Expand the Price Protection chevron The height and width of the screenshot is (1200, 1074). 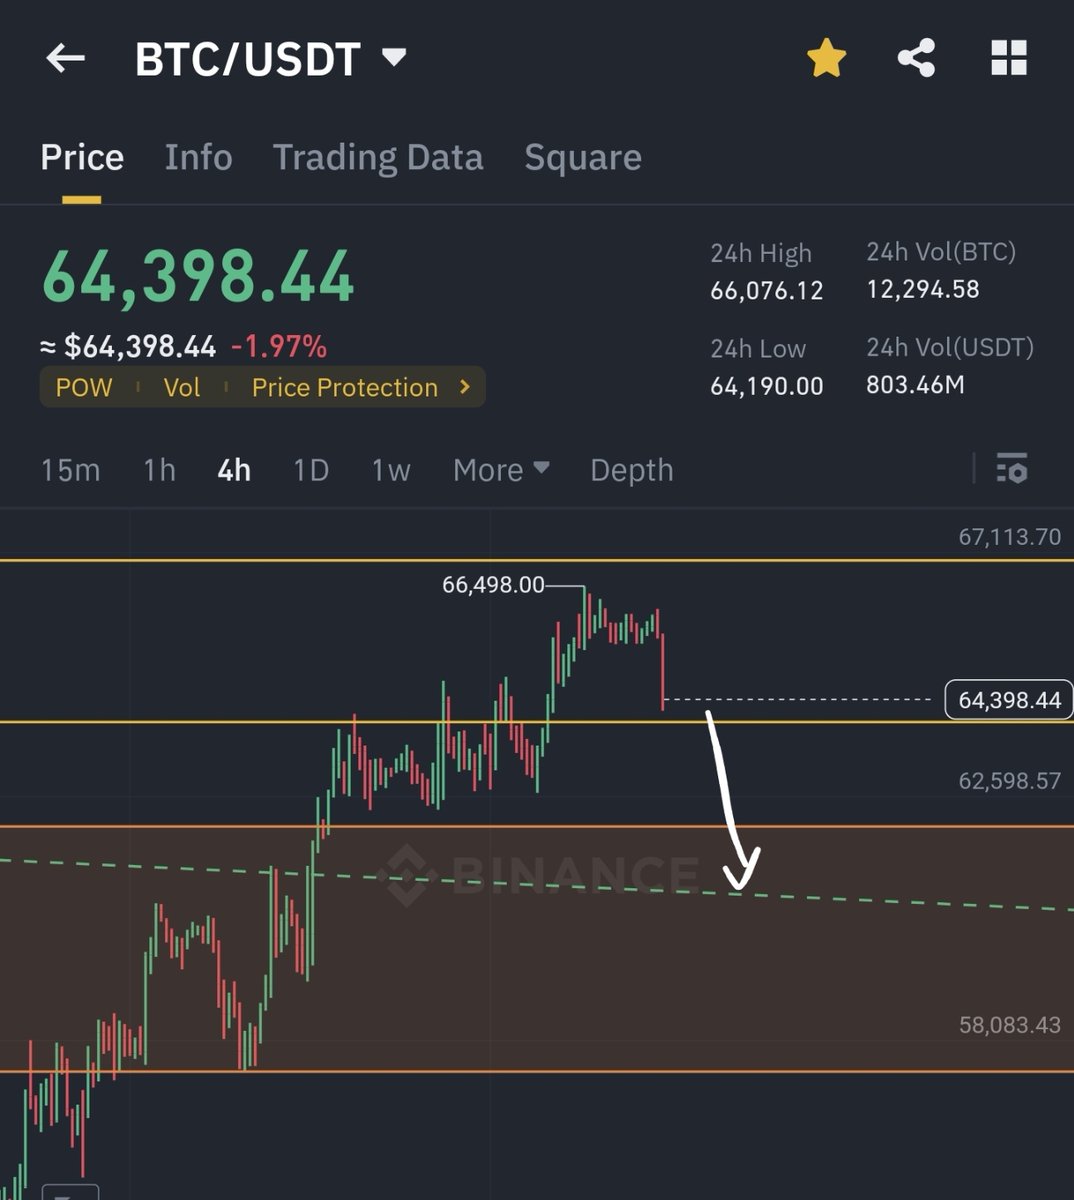click(x=465, y=386)
